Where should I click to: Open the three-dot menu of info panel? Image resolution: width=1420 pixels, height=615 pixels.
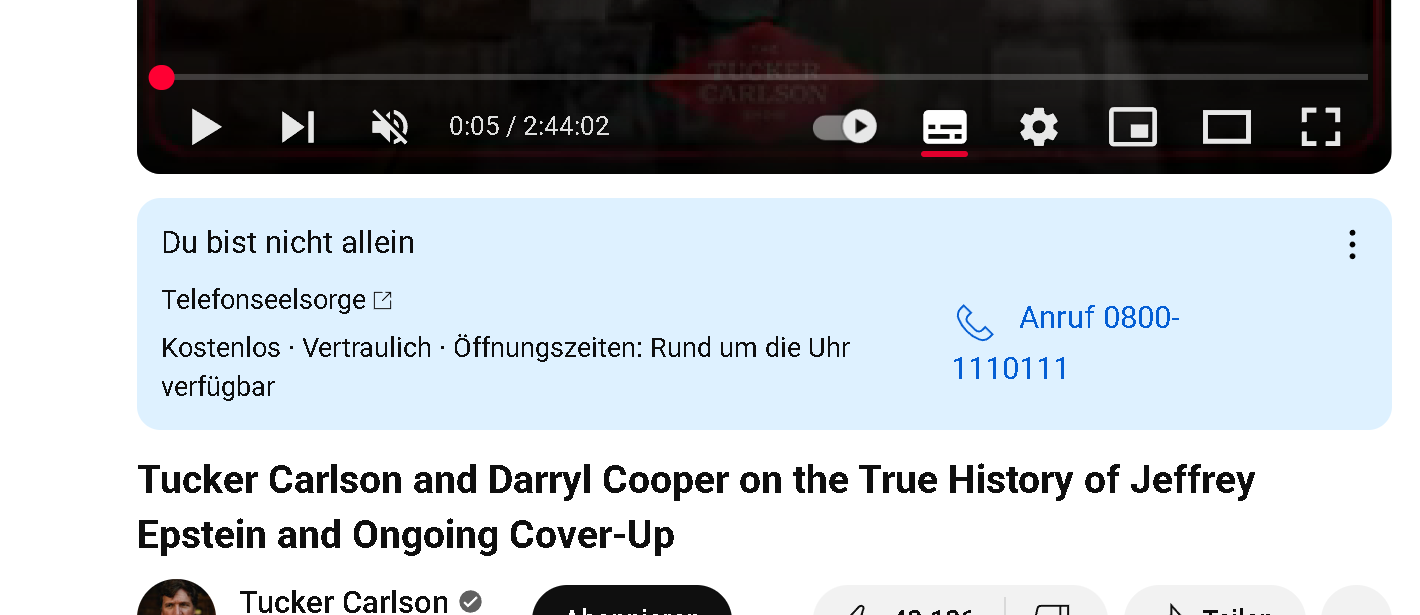tap(1352, 245)
